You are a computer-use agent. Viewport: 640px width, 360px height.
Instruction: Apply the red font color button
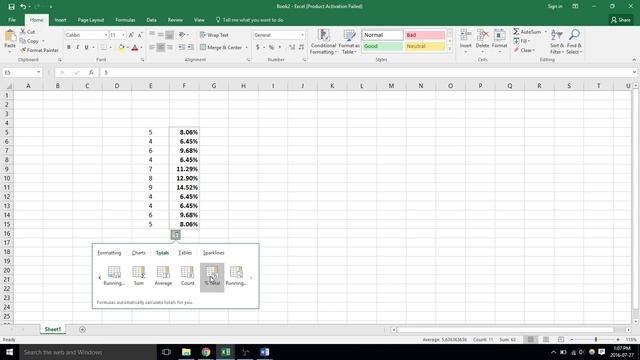click(135, 48)
